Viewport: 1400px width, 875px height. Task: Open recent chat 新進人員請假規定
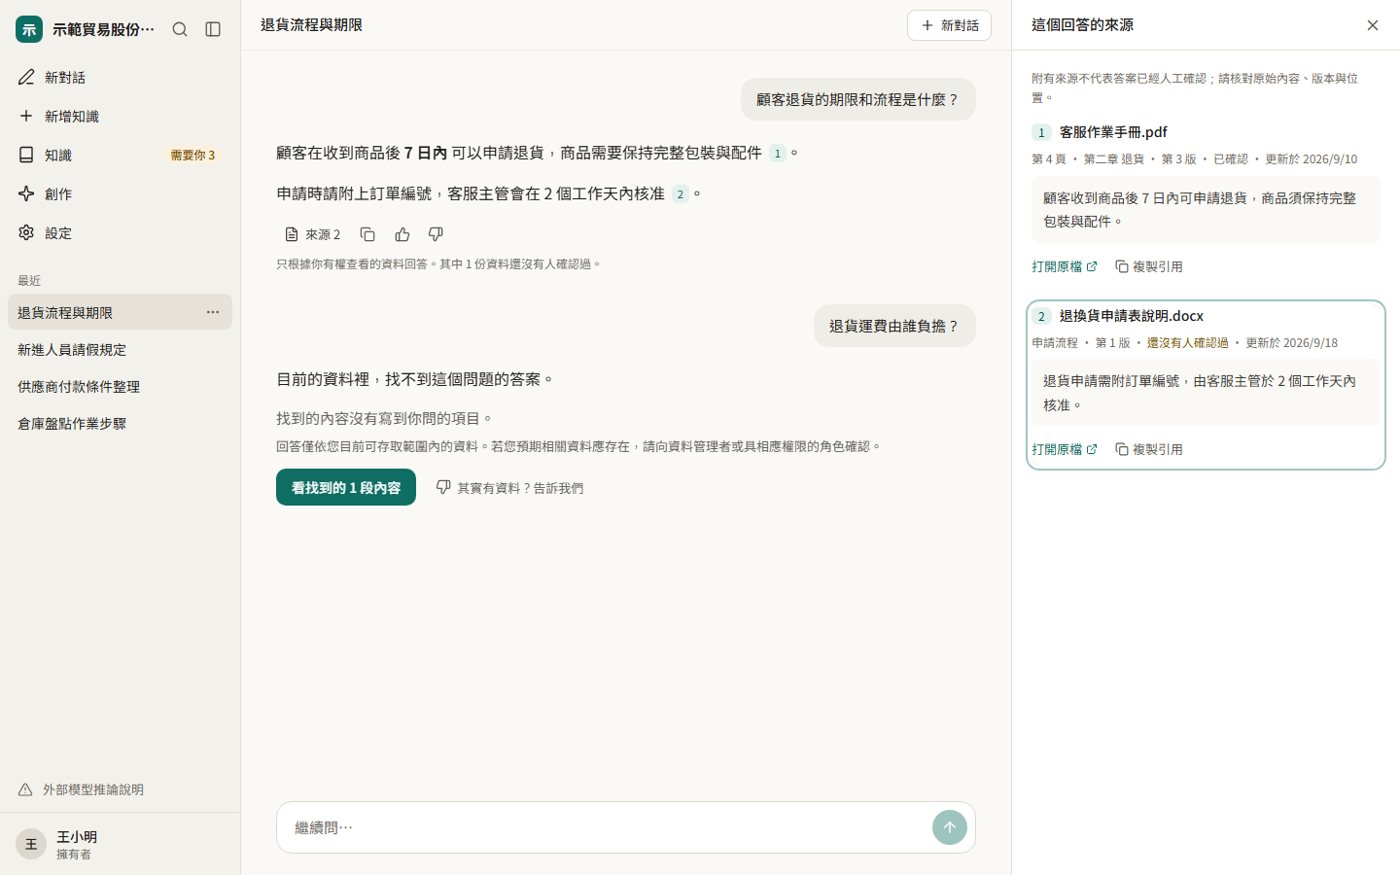coord(120,350)
